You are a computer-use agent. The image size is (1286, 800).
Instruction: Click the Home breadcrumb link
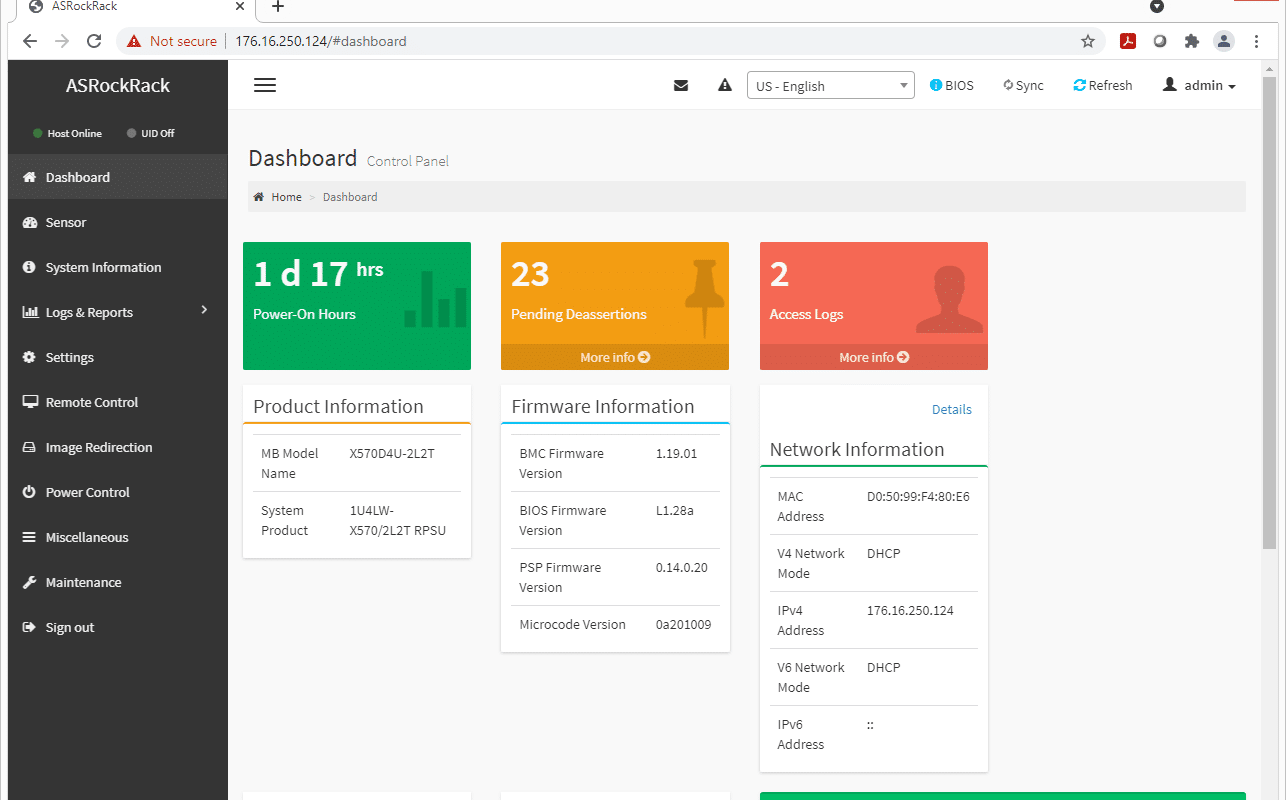286,197
